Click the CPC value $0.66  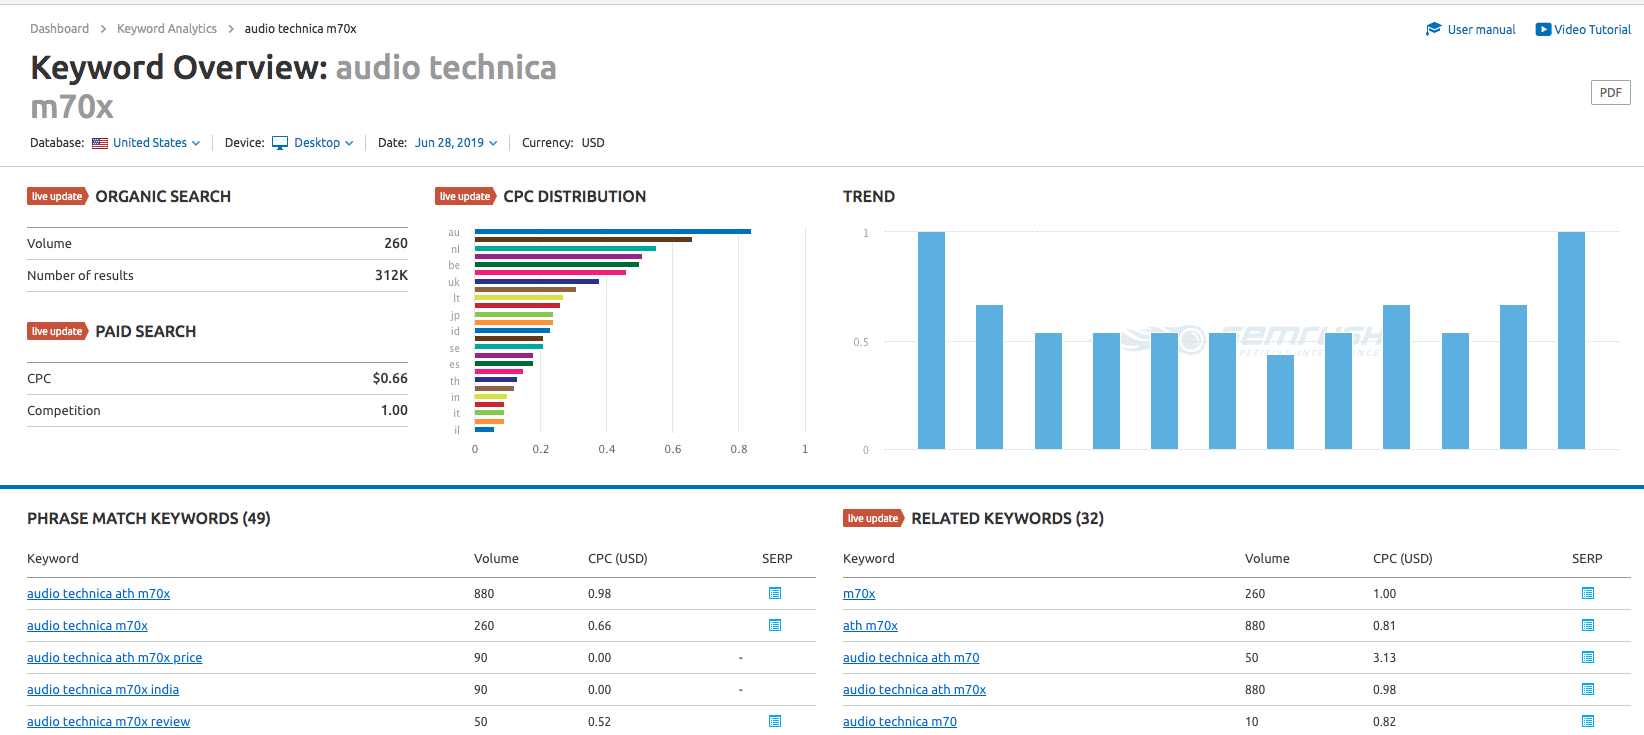390,378
